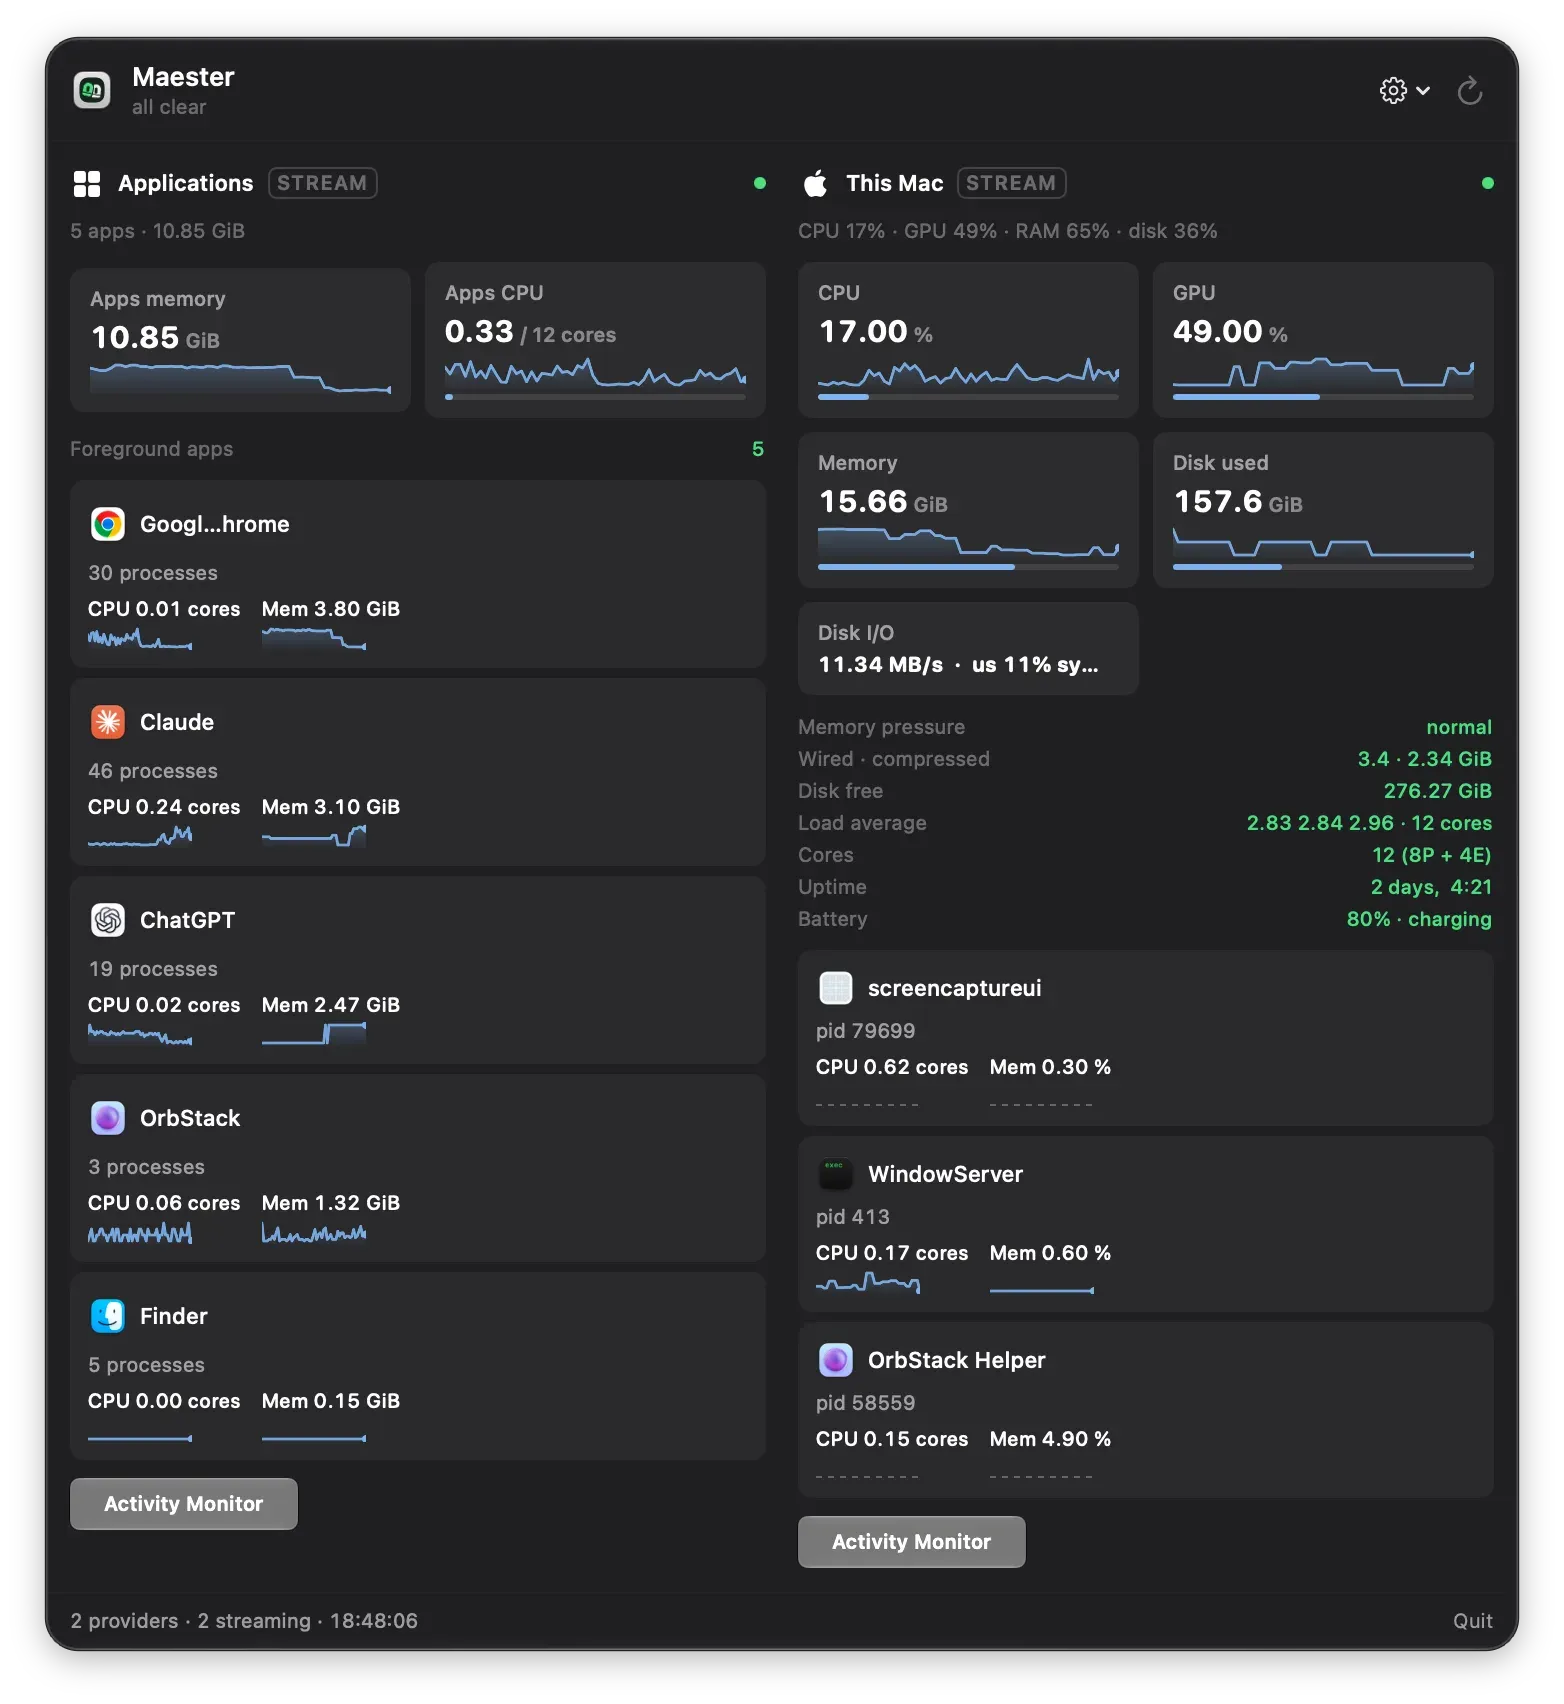Click the green status dot for This Mac
The image size is (1564, 1704).
[1488, 183]
